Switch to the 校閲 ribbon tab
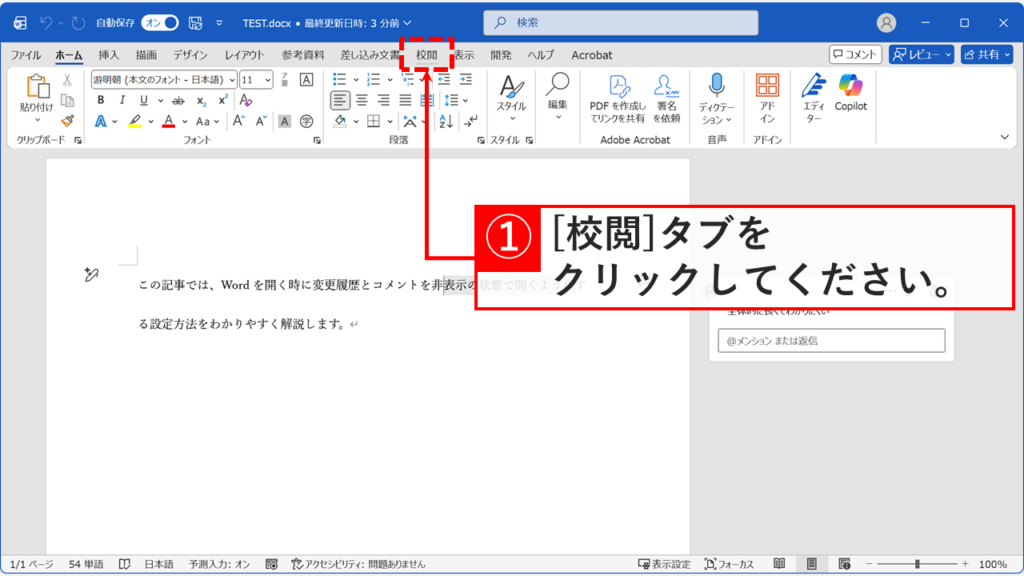Viewport: 1024px width, 576px height. [427, 56]
